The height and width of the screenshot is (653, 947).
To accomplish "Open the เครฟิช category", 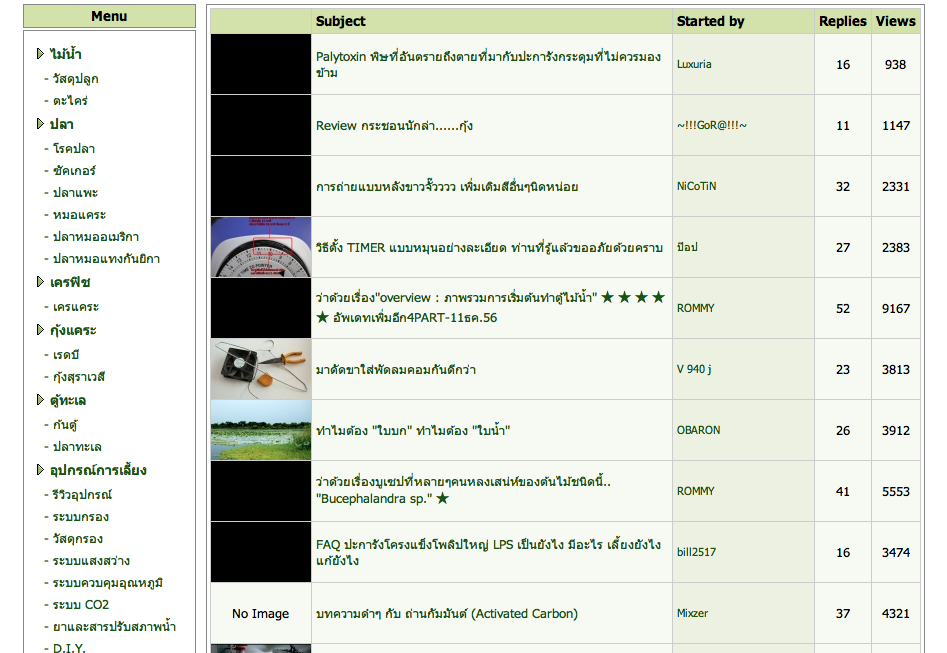I will point(70,282).
